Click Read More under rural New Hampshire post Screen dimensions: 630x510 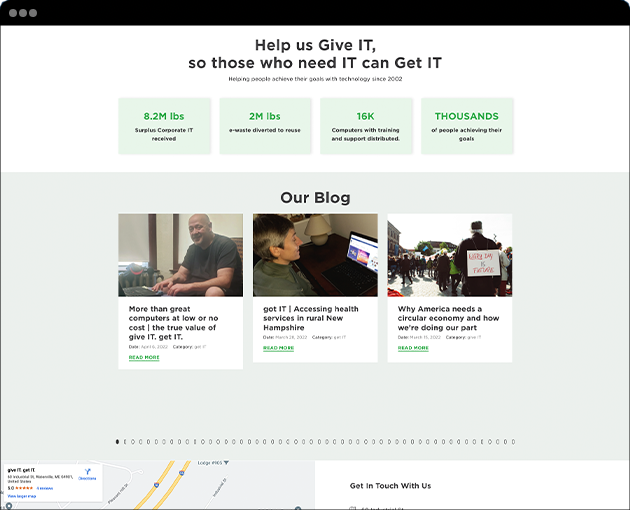tap(278, 348)
